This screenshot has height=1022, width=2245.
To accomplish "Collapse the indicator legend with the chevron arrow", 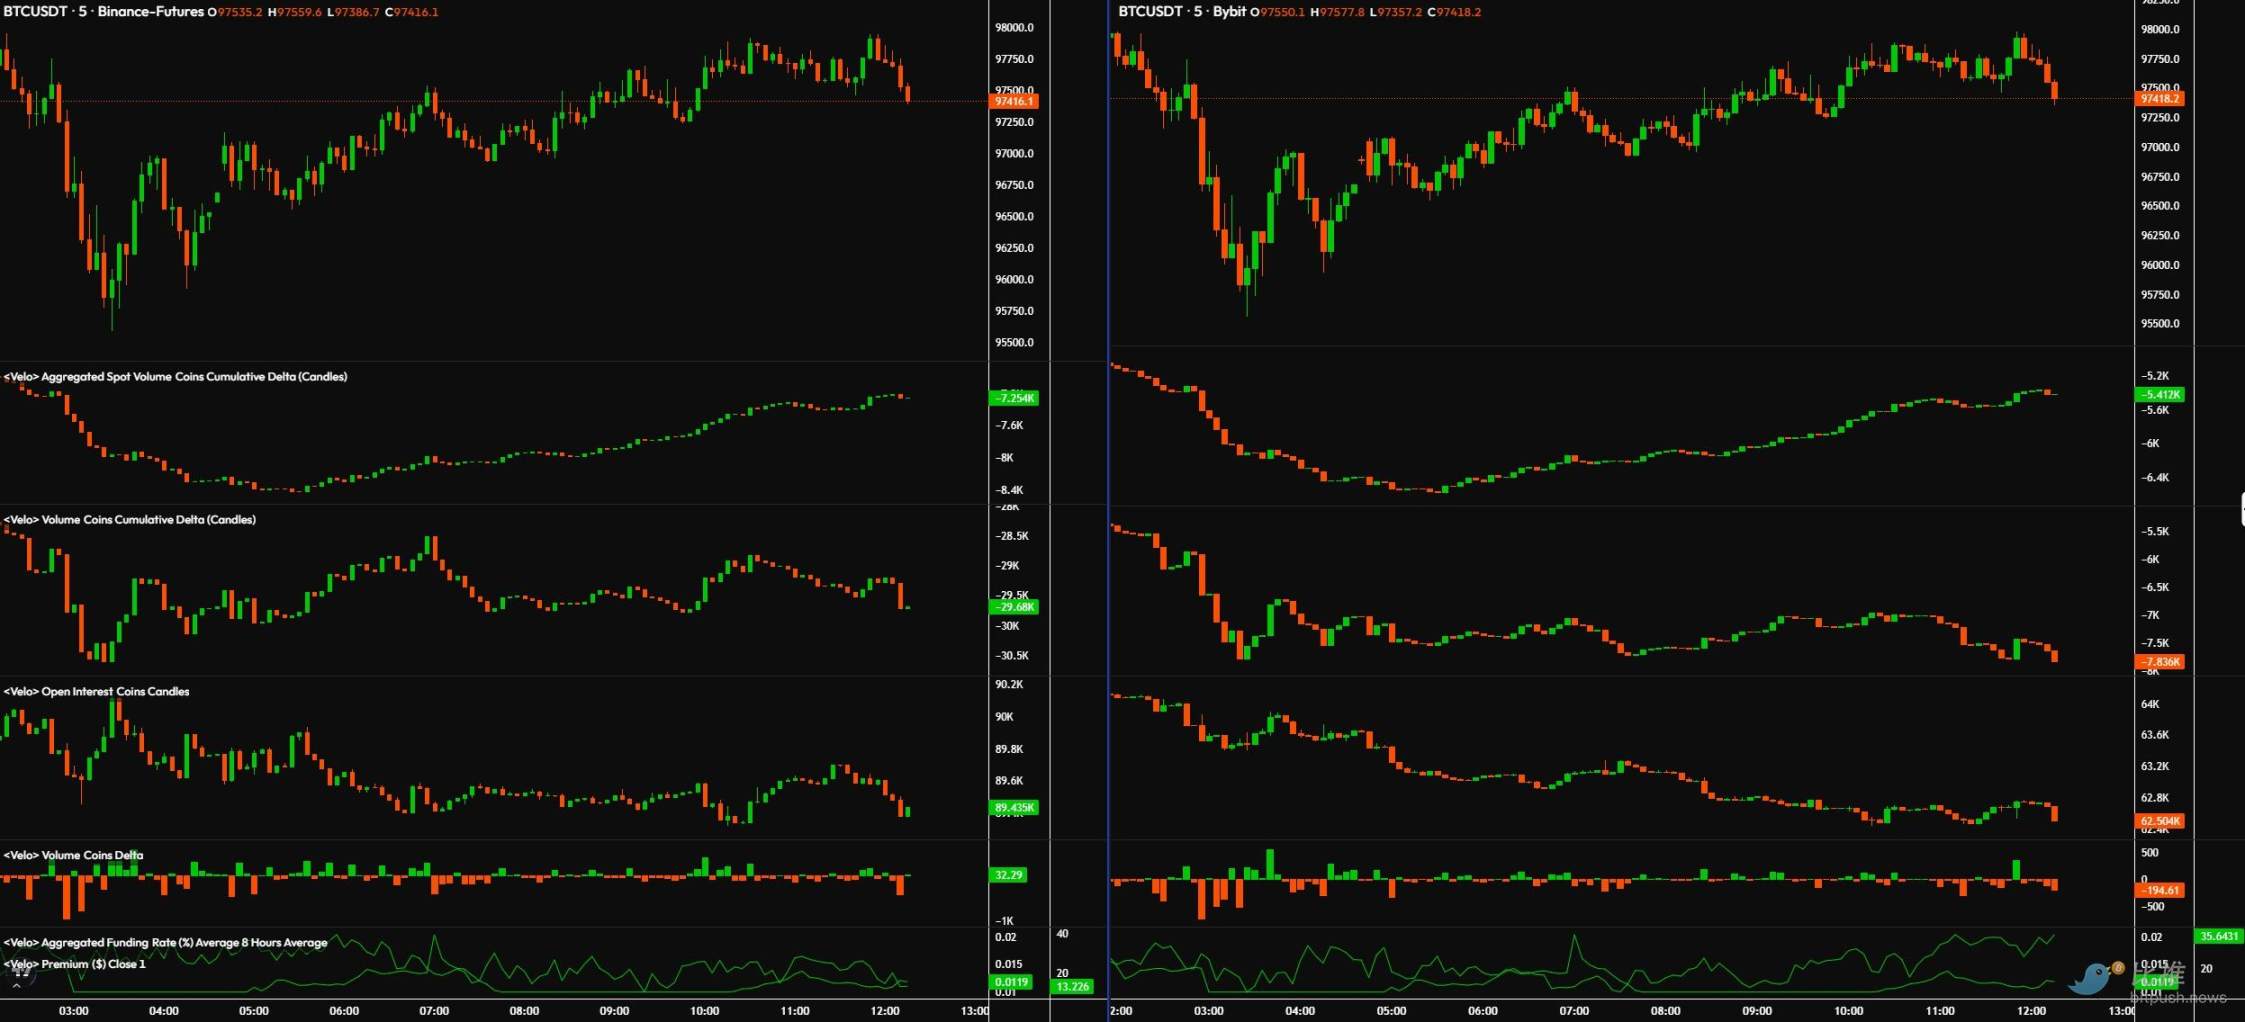I will pos(16,986).
